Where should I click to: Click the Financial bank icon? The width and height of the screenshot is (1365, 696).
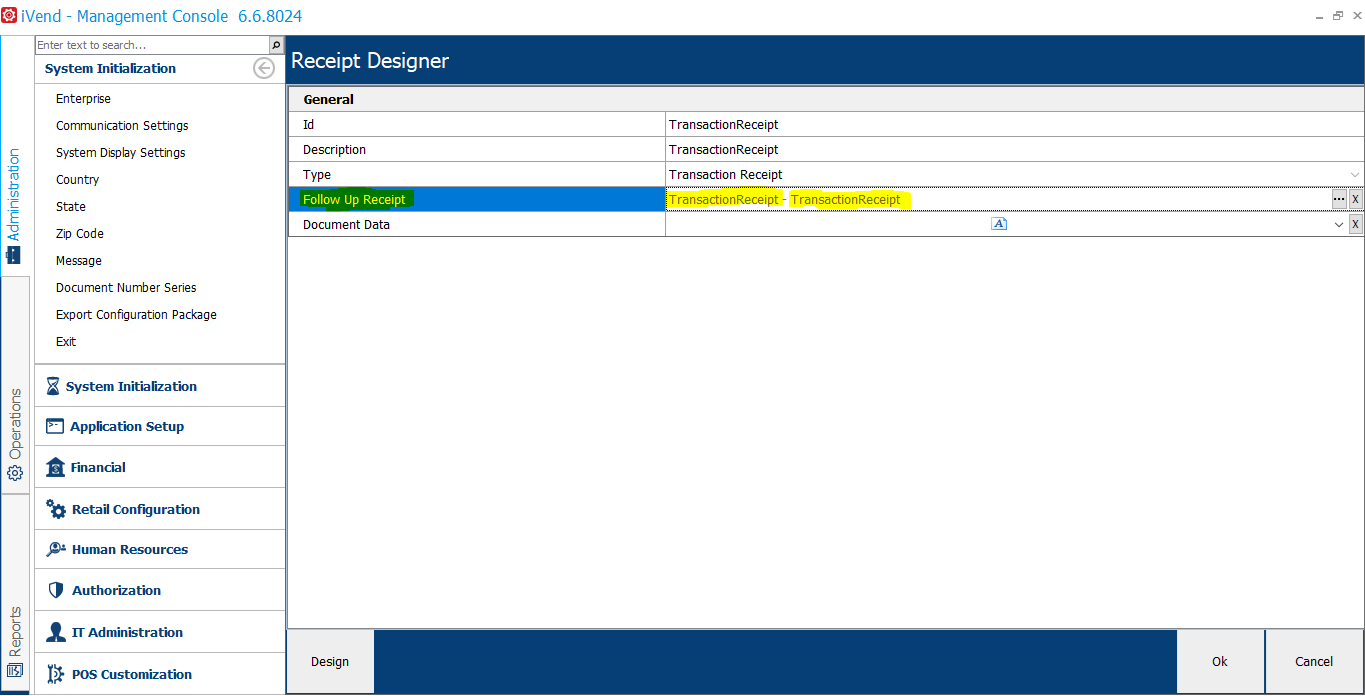coord(55,467)
